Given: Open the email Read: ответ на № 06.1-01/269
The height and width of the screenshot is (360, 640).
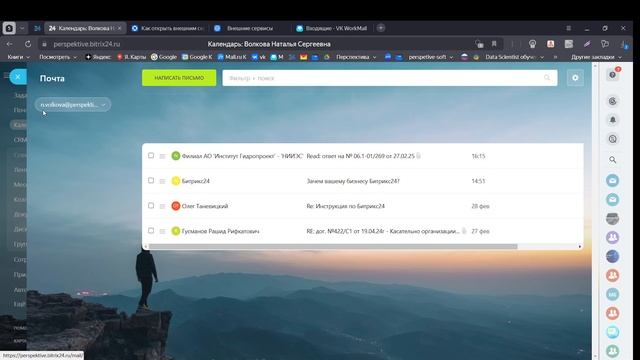Looking at the screenshot, I should point(360,156).
